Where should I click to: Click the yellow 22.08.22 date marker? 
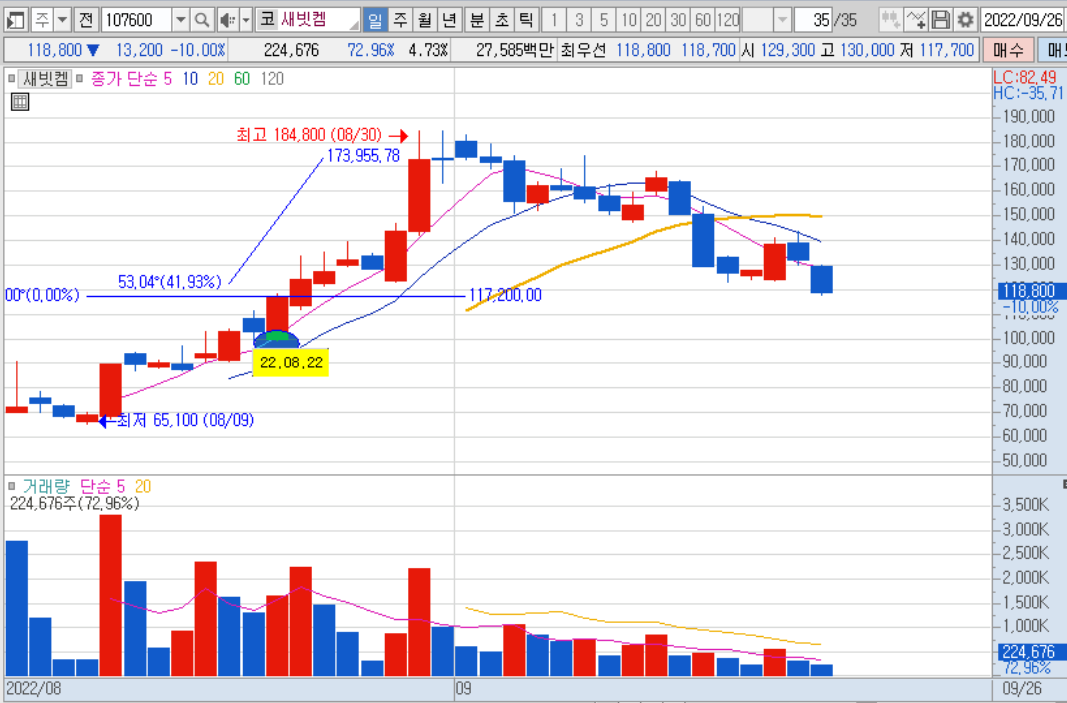click(x=291, y=362)
